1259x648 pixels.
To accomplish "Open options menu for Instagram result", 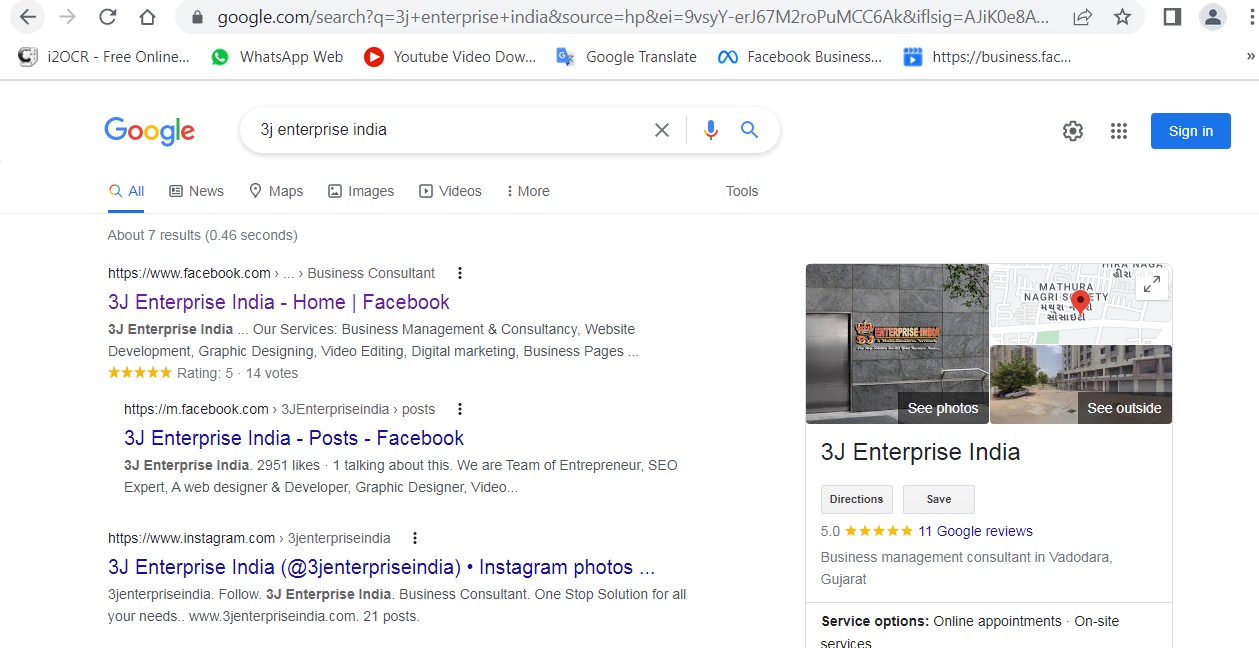I will coord(415,538).
